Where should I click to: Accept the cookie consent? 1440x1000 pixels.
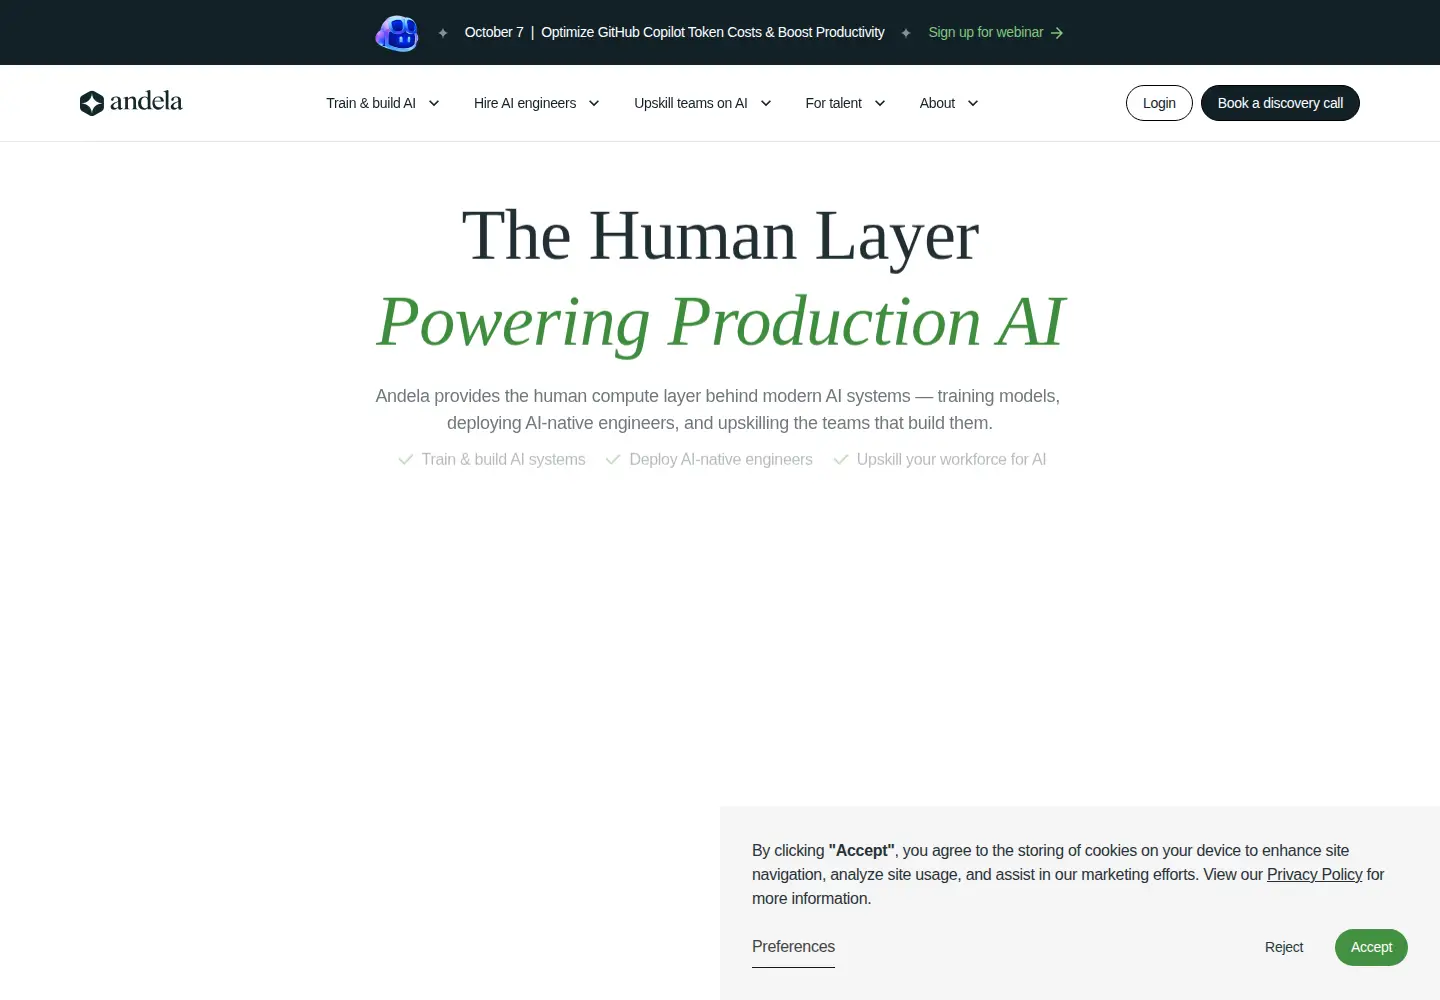click(1371, 947)
